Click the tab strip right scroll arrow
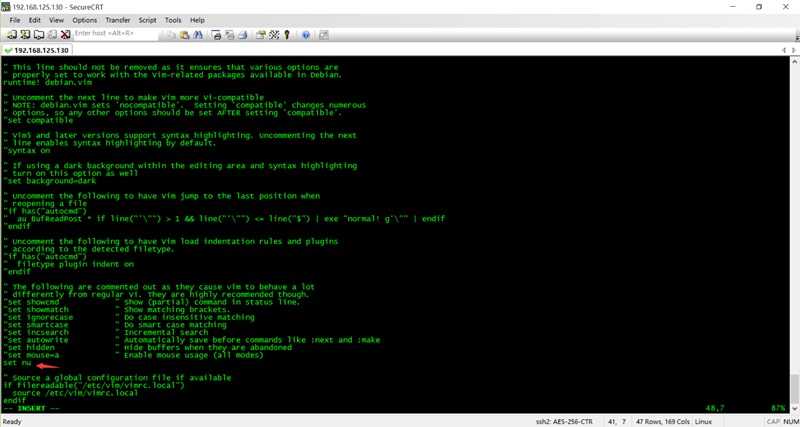Image resolution: width=800 pixels, height=427 pixels. tap(794, 51)
